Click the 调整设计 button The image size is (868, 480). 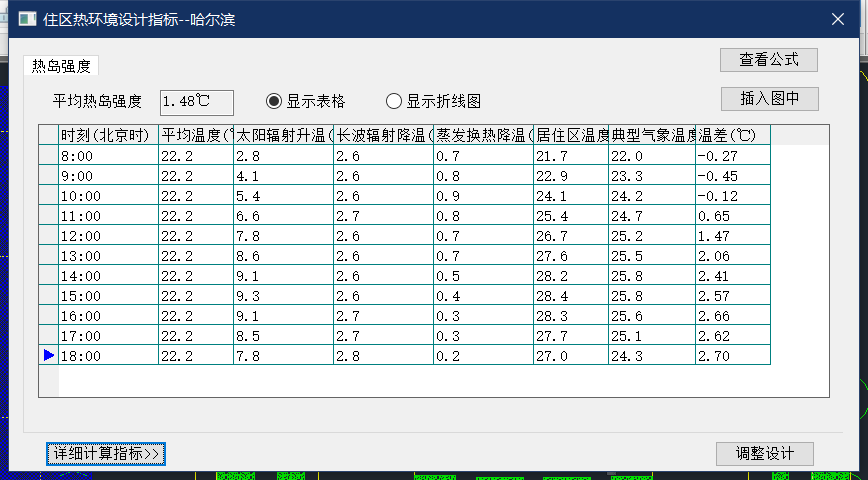tap(765, 453)
